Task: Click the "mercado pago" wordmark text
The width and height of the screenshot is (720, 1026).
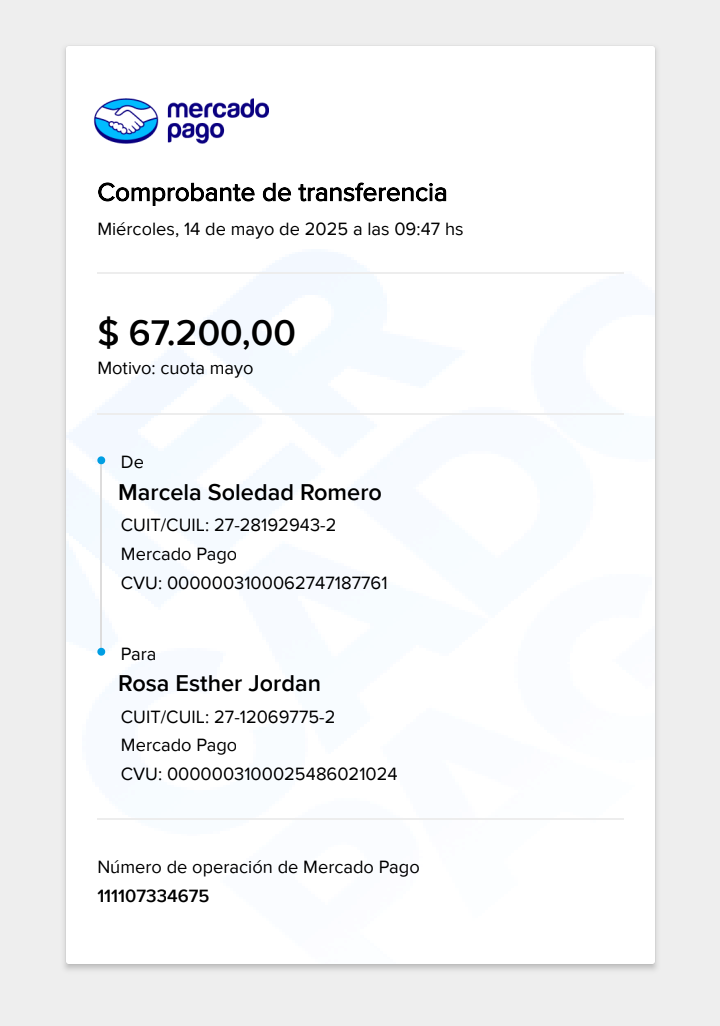Action: 217,120
